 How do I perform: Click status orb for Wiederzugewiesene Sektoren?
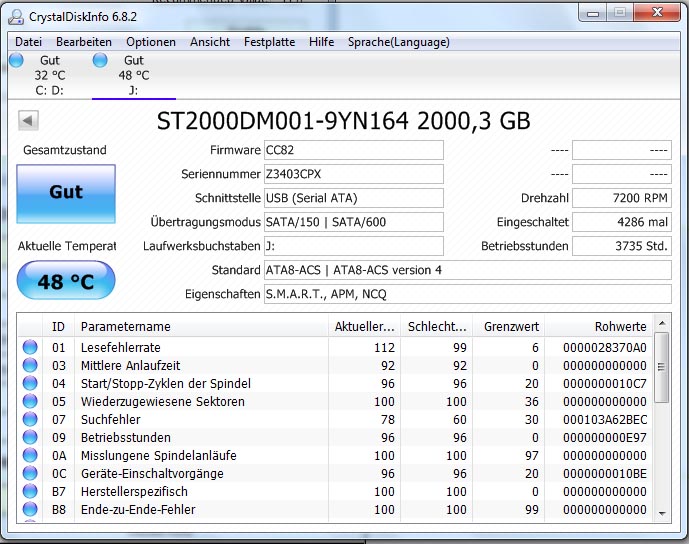coord(30,401)
